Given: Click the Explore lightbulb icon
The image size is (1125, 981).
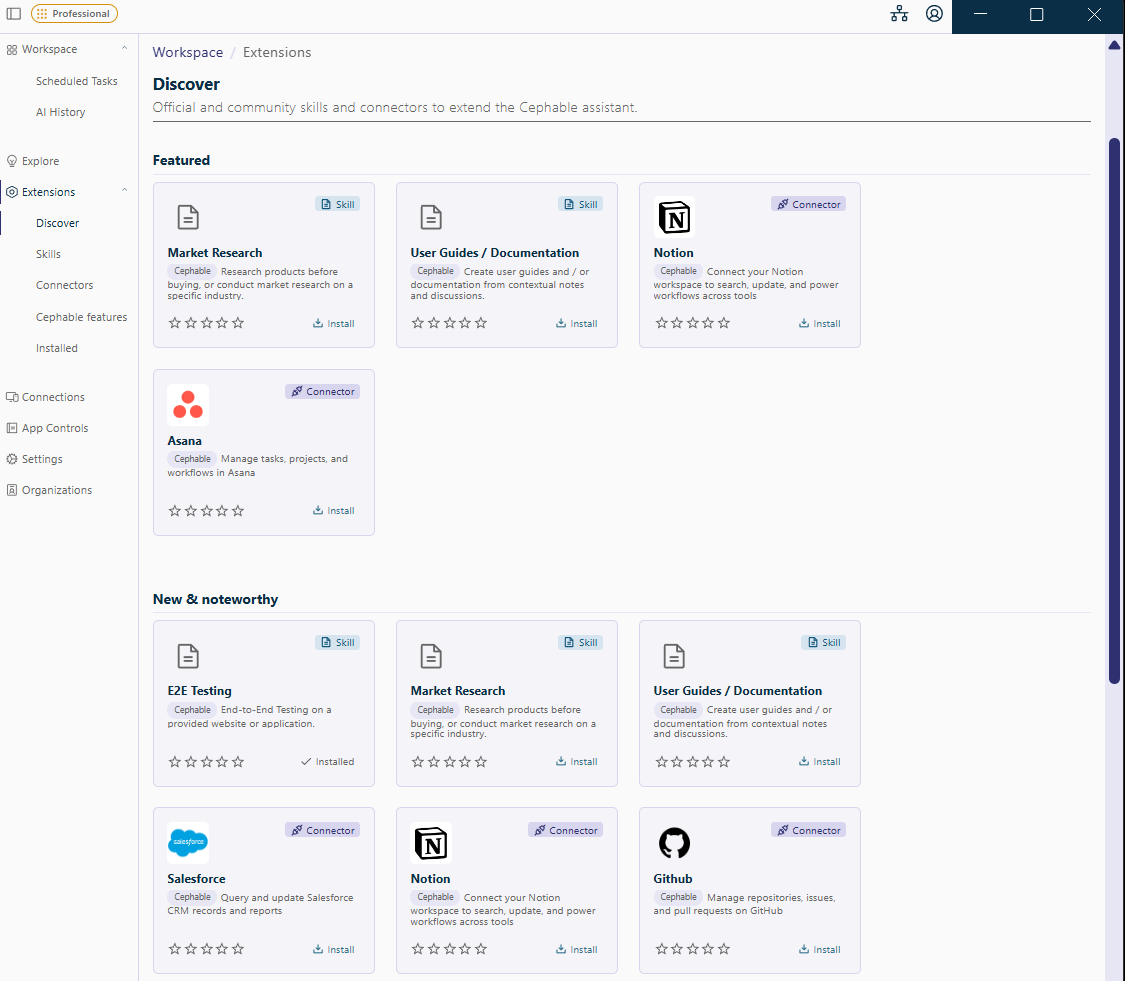Looking at the screenshot, I should tap(12, 161).
